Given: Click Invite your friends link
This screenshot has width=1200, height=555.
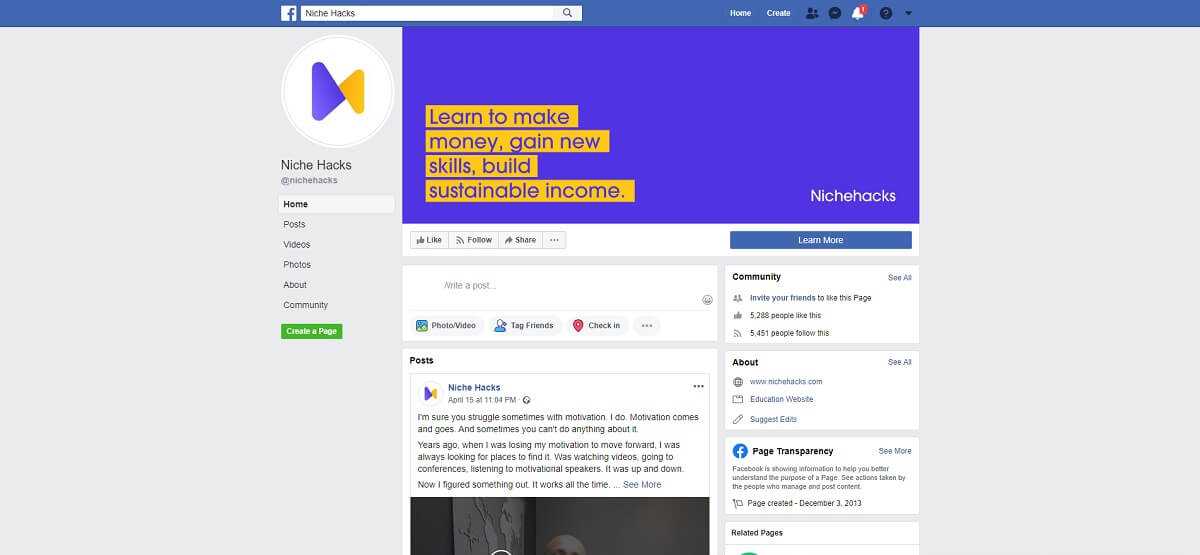Looking at the screenshot, I should [783, 298].
